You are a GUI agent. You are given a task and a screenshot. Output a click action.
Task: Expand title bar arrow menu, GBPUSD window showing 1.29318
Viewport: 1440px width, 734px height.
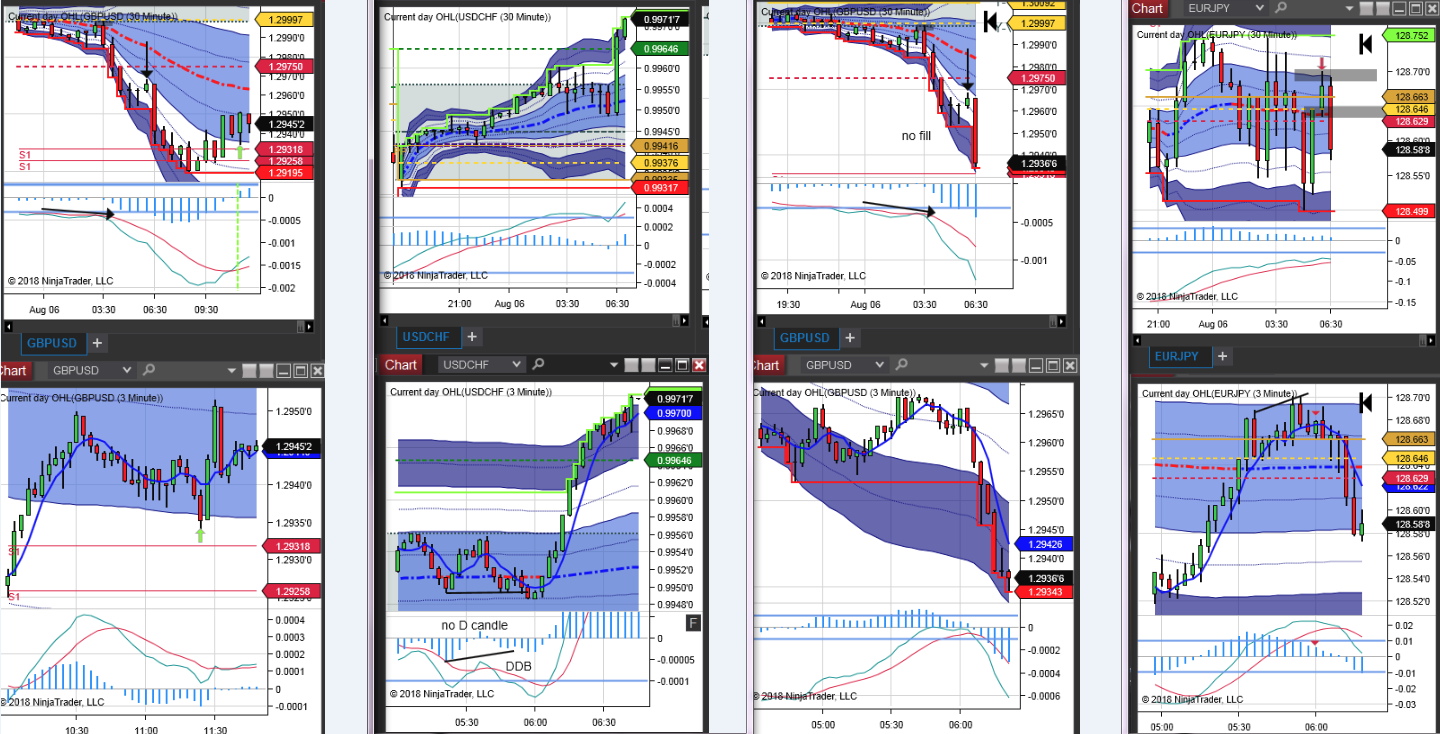click(232, 370)
